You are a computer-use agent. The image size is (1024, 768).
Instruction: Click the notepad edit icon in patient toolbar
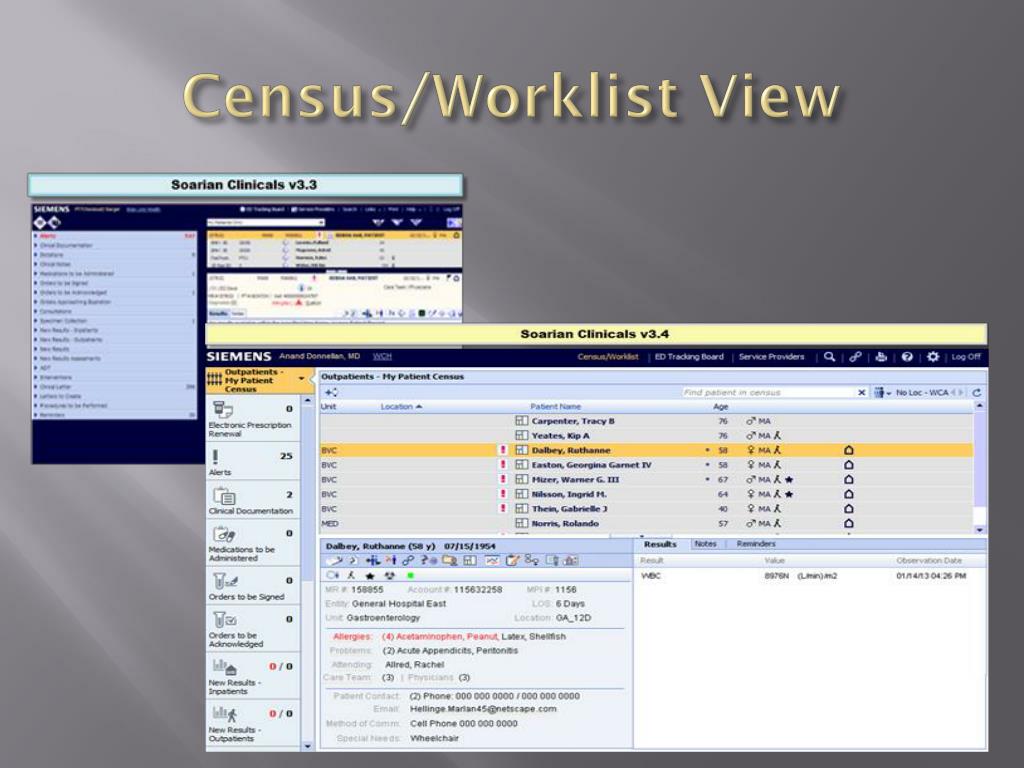(x=512, y=560)
